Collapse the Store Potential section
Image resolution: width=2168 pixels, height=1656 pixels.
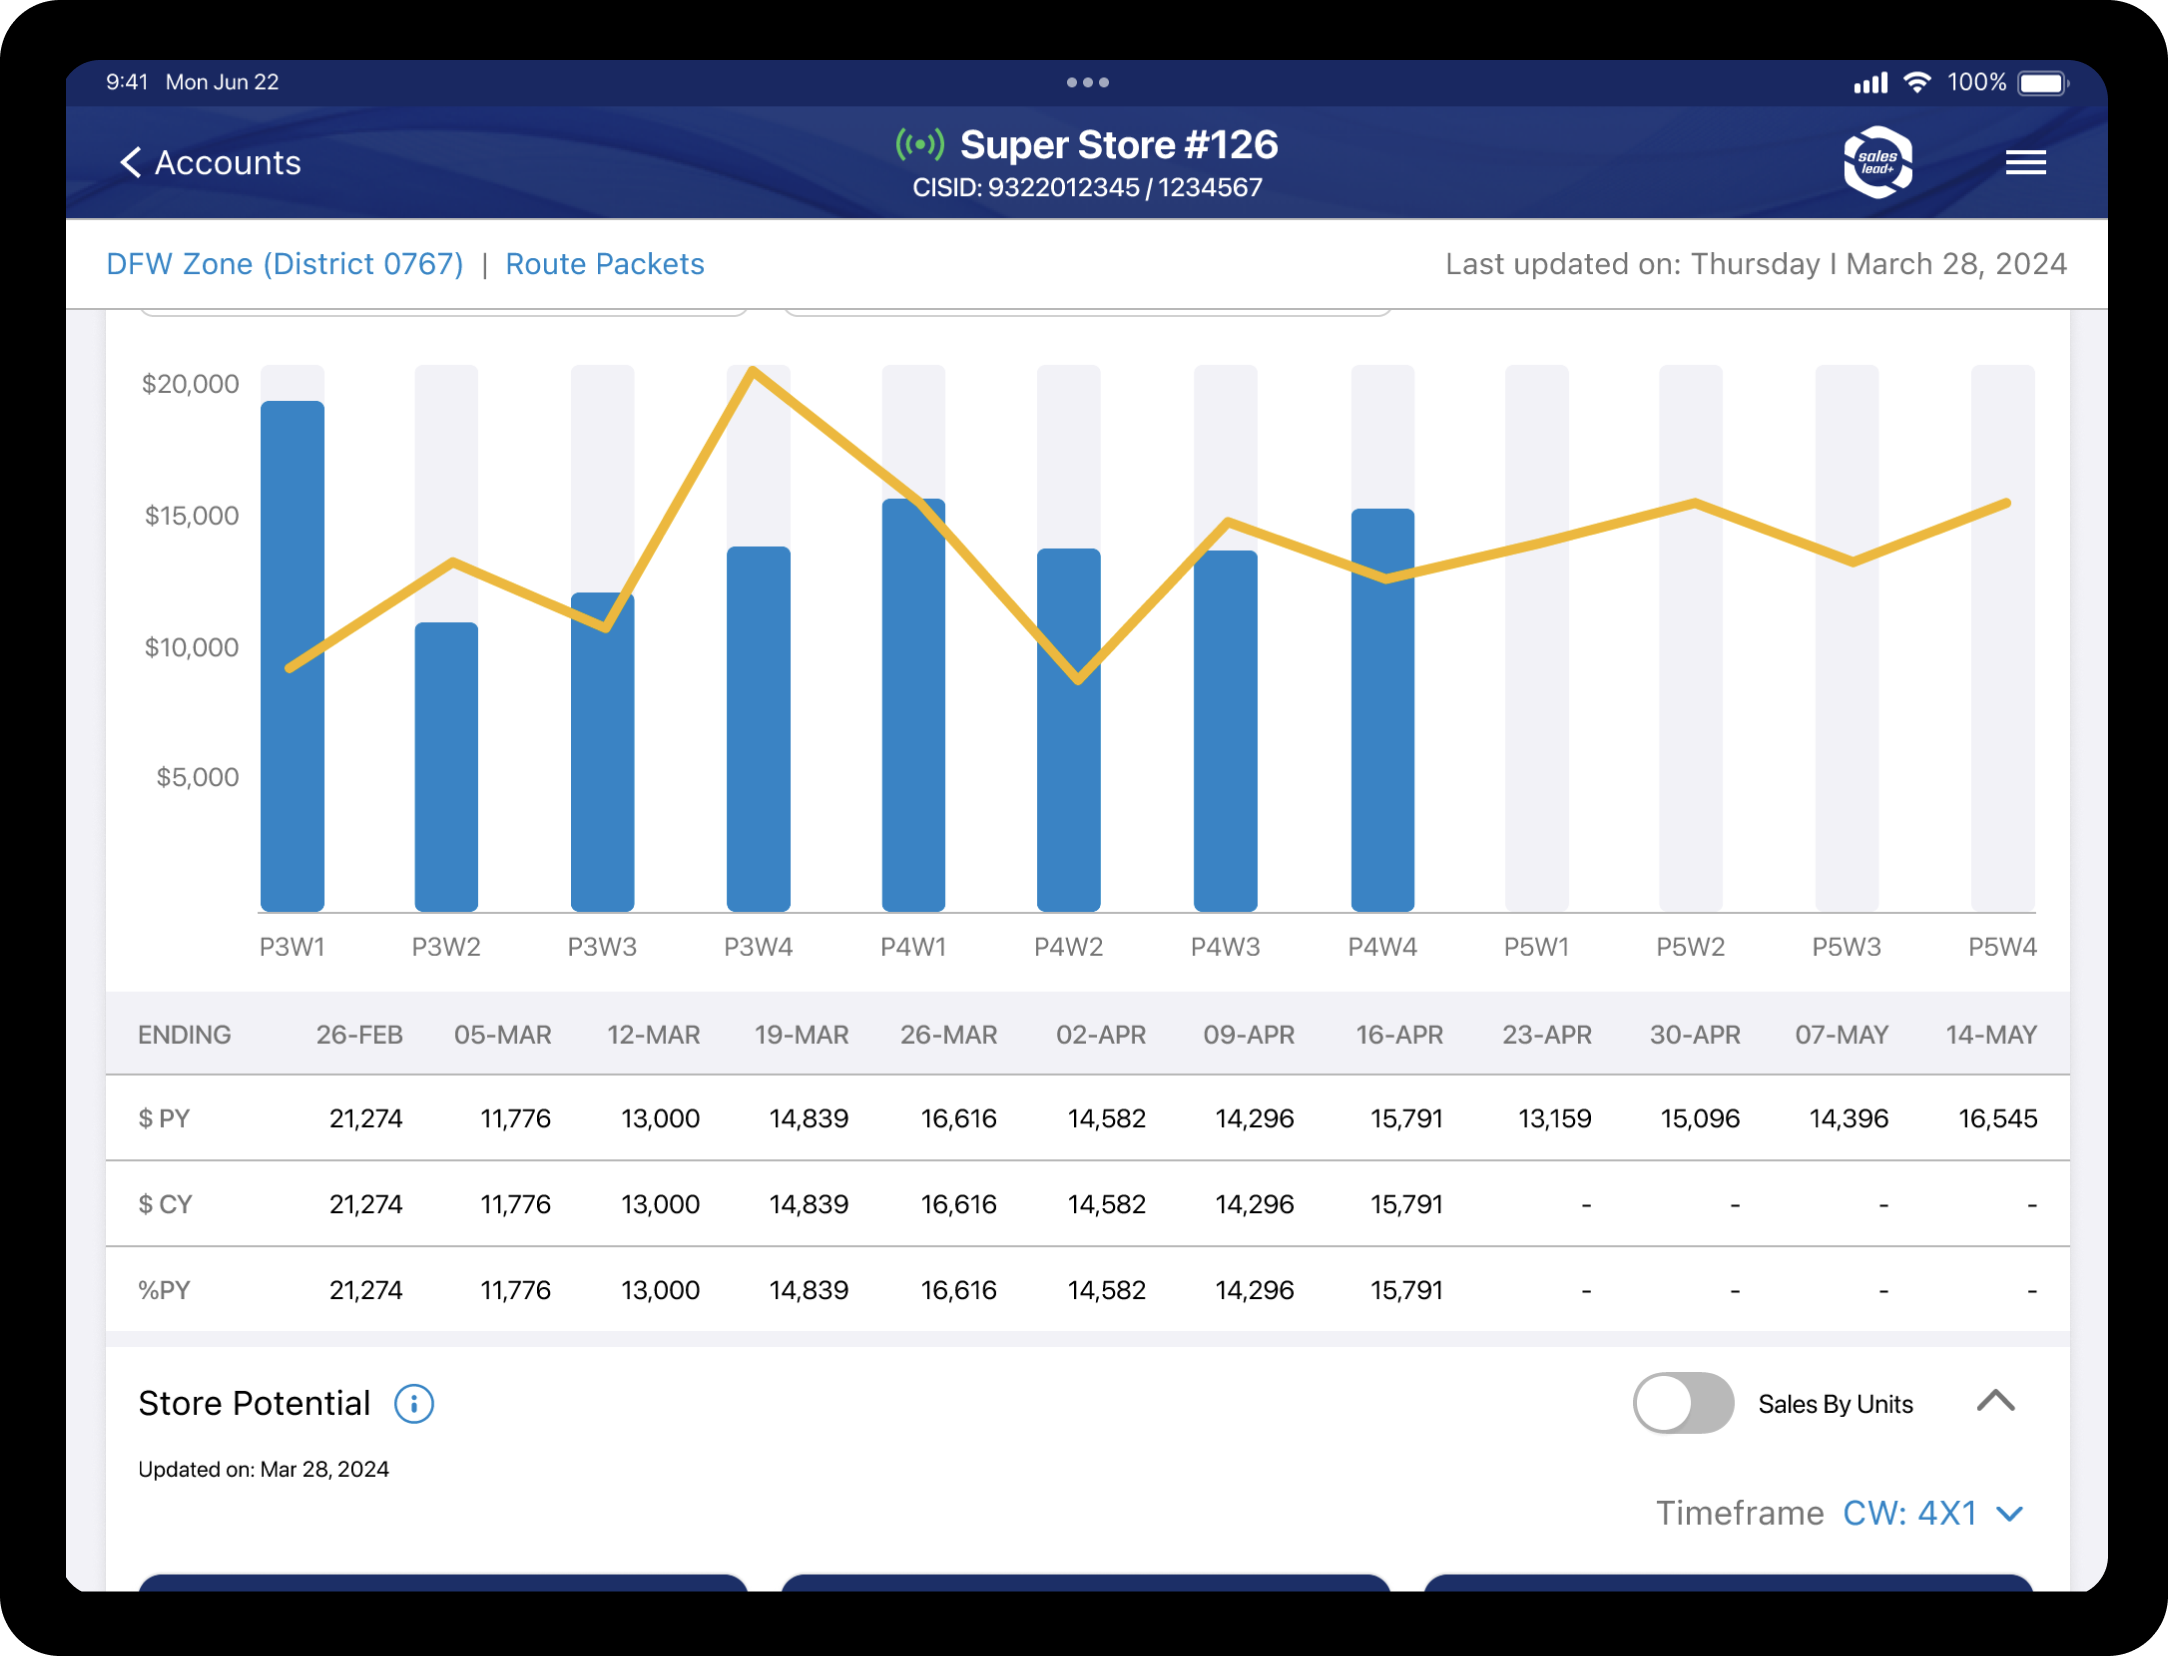[x=1995, y=1402]
